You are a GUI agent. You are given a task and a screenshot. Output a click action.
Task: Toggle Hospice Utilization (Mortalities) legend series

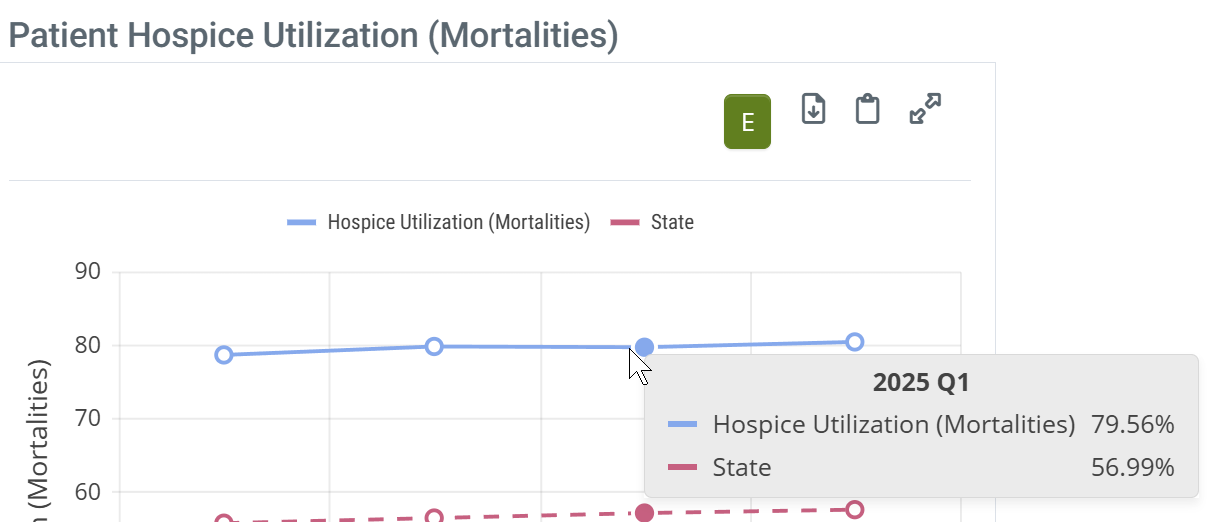[458, 222]
